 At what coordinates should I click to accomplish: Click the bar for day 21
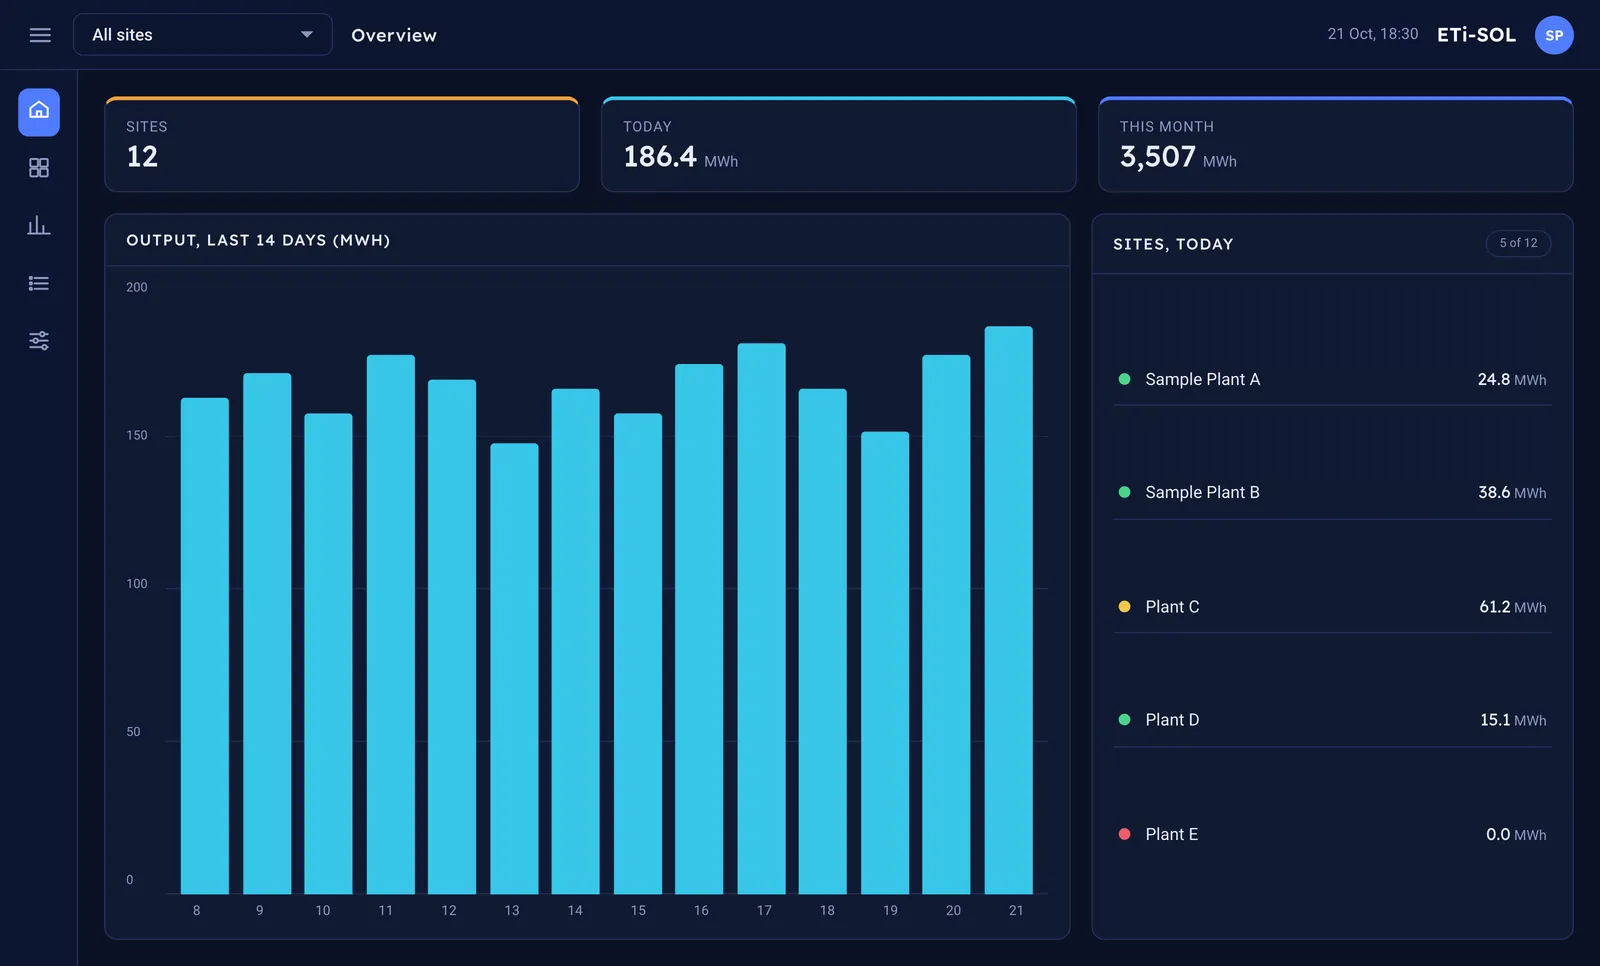pos(1009,610)
